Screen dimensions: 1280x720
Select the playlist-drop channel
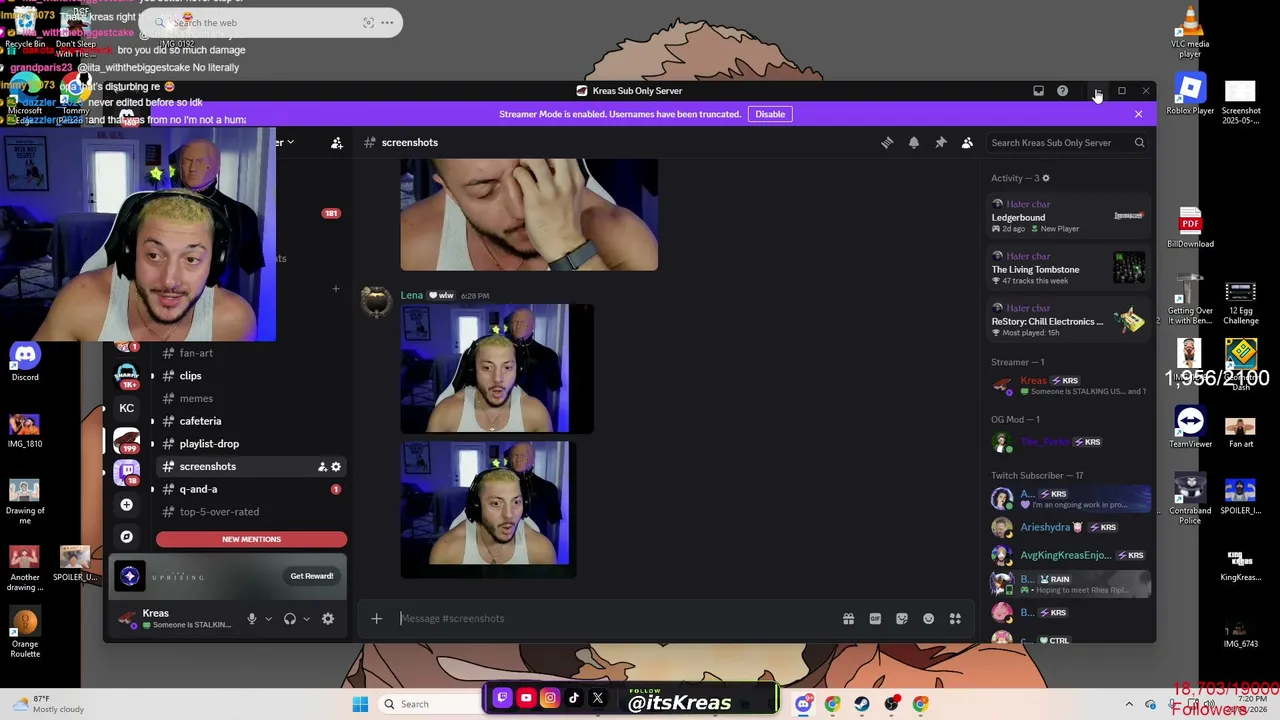pos(209,444)
